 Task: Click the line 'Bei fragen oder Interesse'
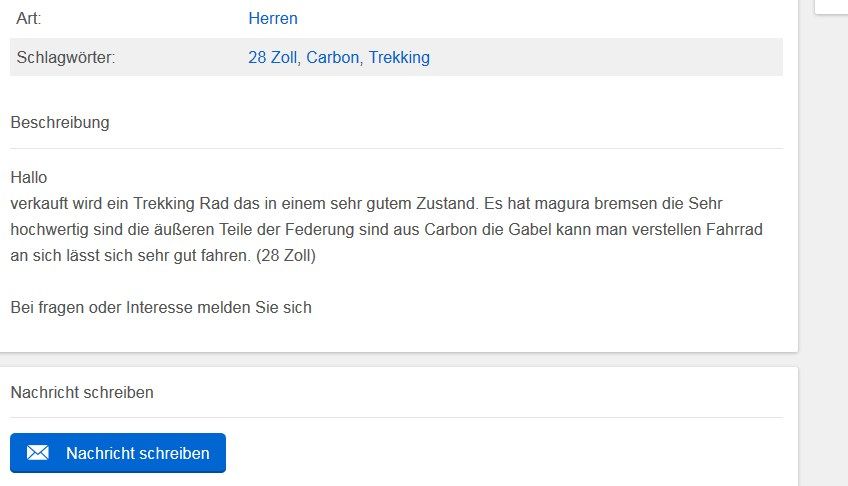click(x=161, y=308)
